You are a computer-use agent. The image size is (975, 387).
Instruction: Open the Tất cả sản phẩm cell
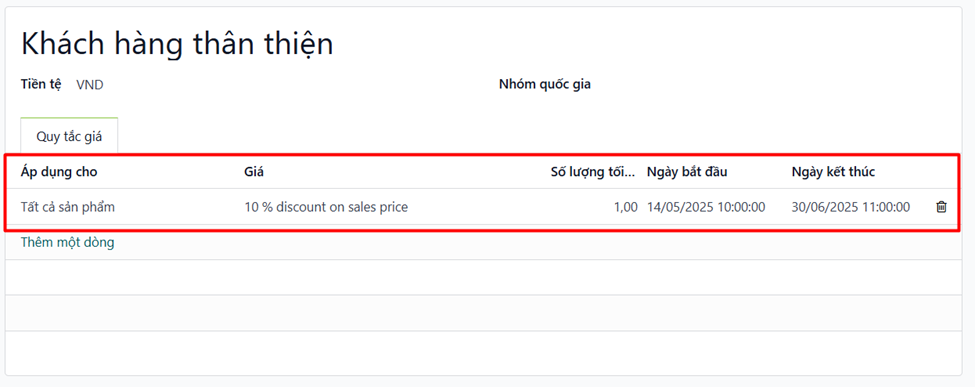coord(68,207)
